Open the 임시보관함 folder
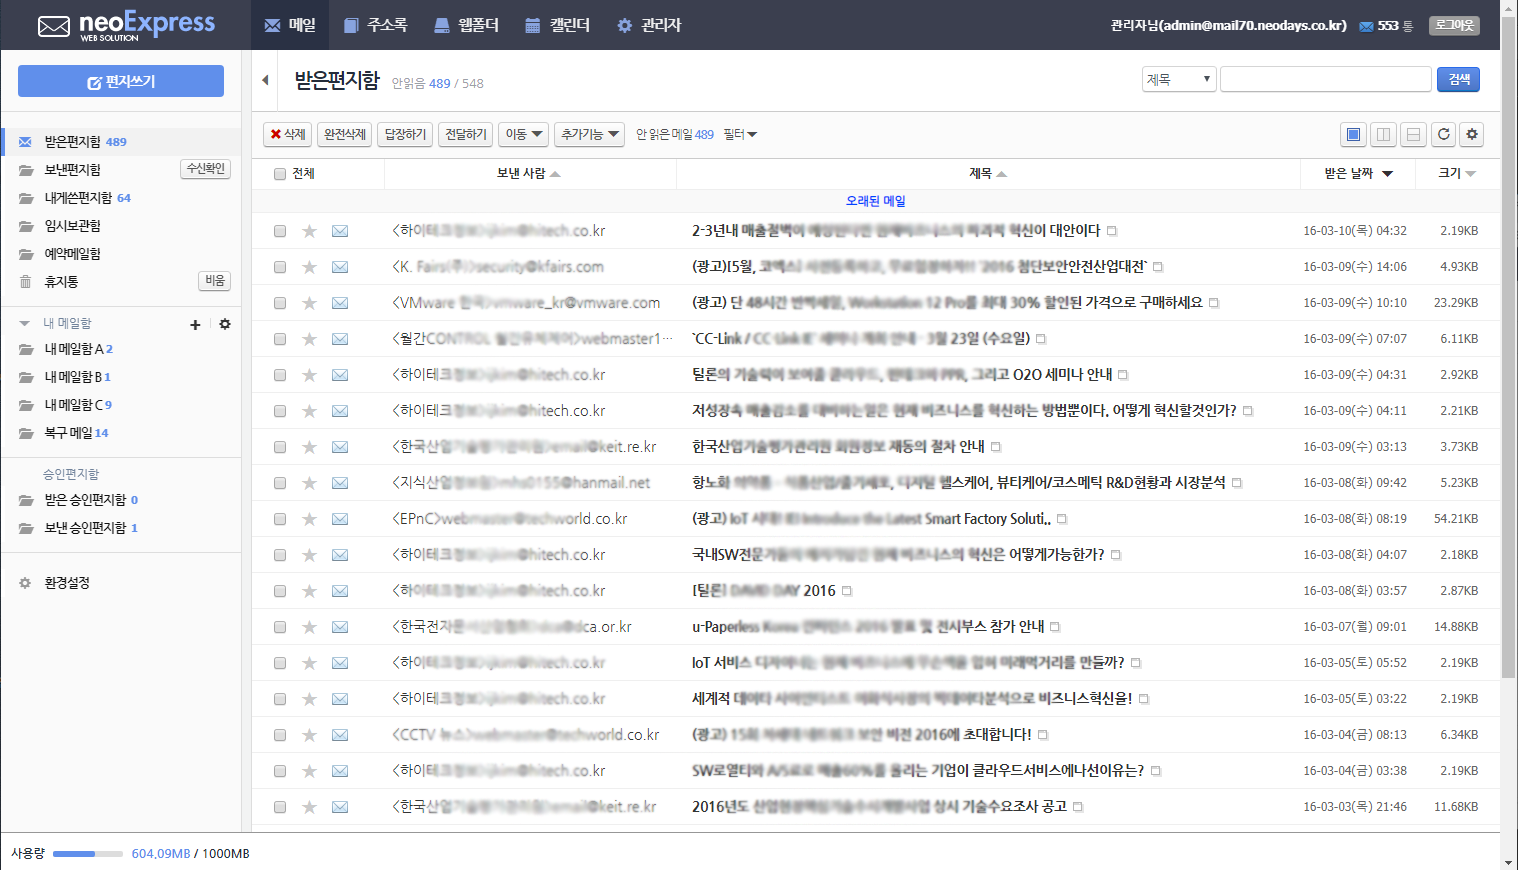 [x=72, y=226]
